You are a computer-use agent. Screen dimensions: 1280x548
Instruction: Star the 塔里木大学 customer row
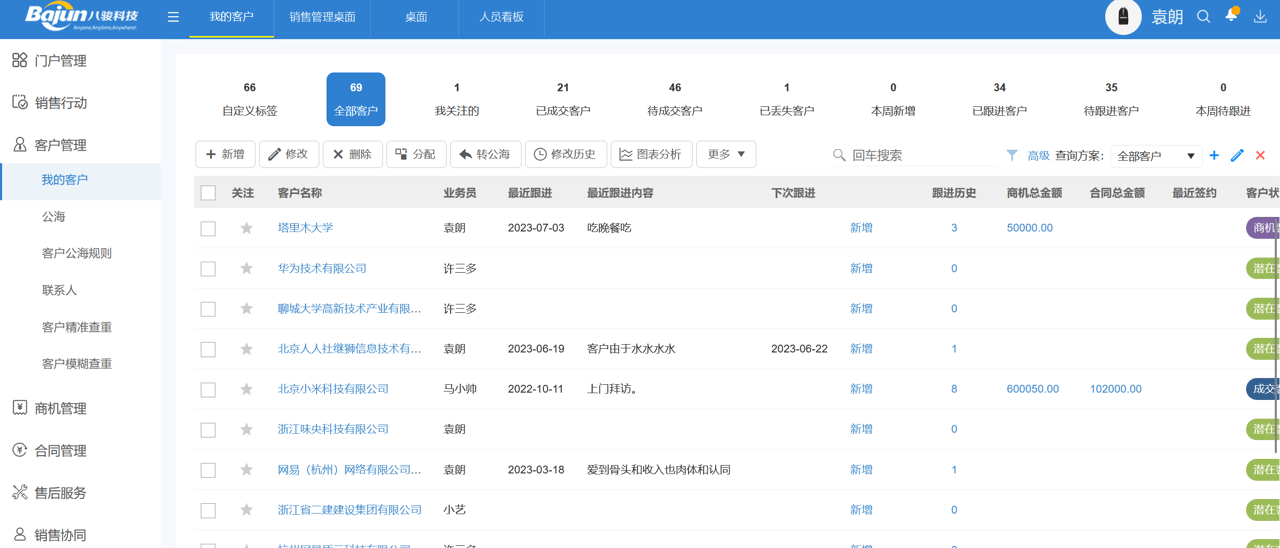(x=246, y=228)
